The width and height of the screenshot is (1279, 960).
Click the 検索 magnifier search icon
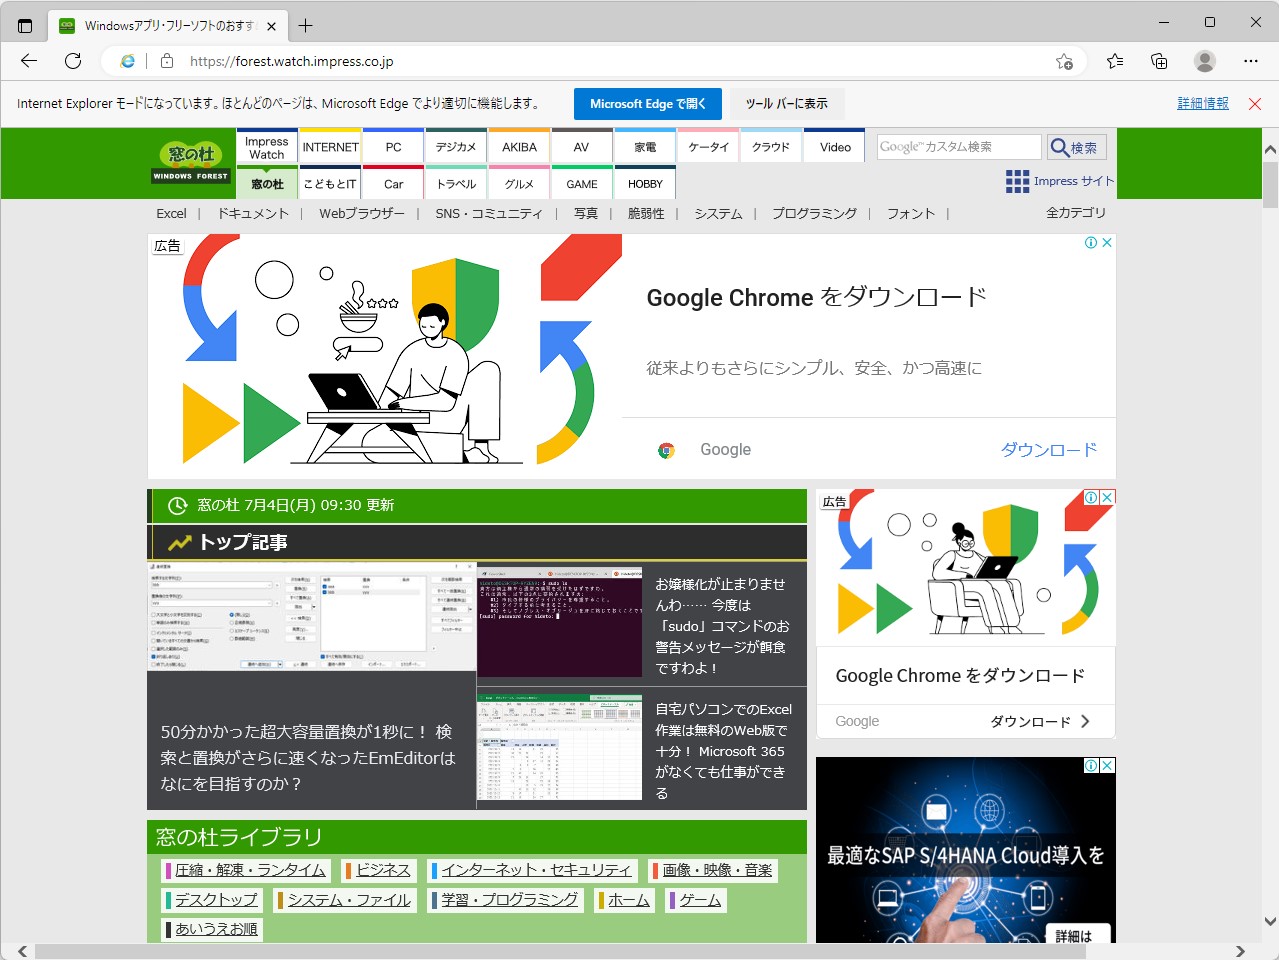pyautogui.click(x=1059, y=146)
